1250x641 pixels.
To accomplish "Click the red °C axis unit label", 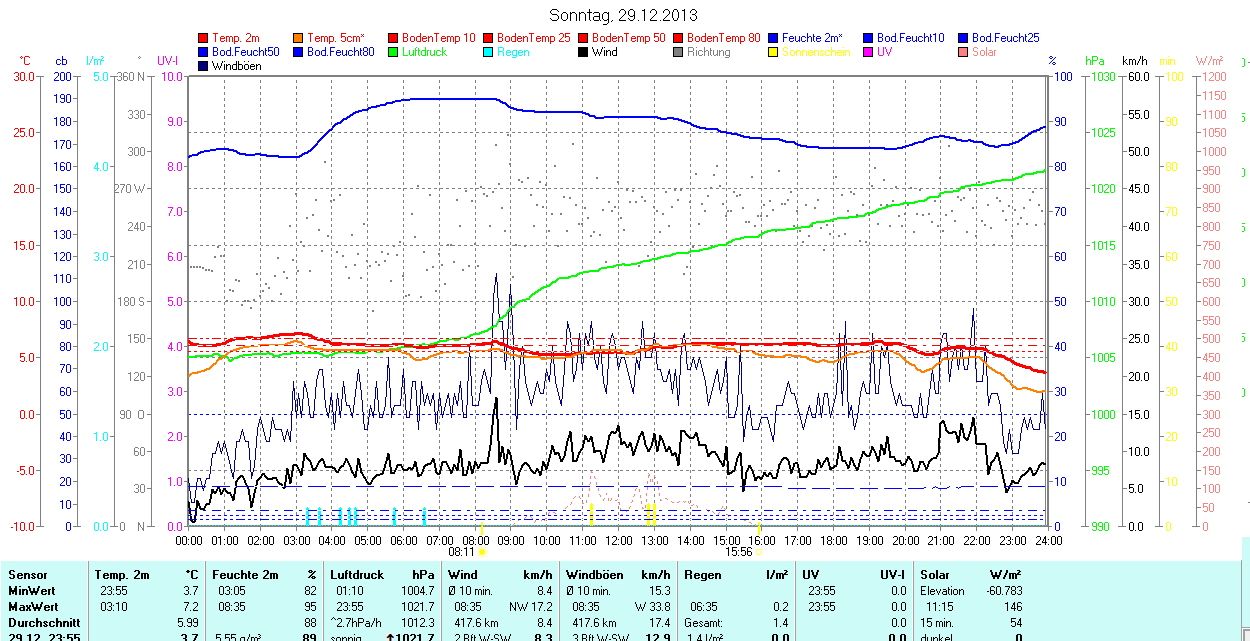I will pyautogui.click(x=25, y=62).
